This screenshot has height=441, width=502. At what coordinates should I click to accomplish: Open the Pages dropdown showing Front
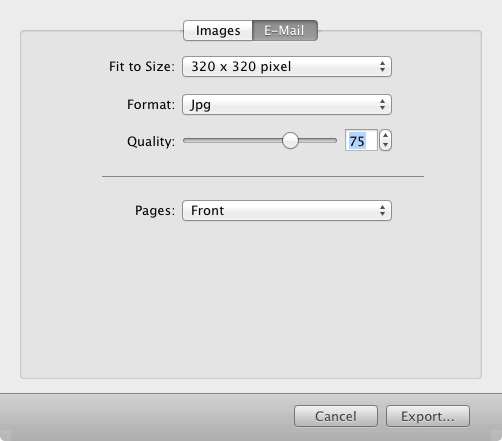coord(287,211)
